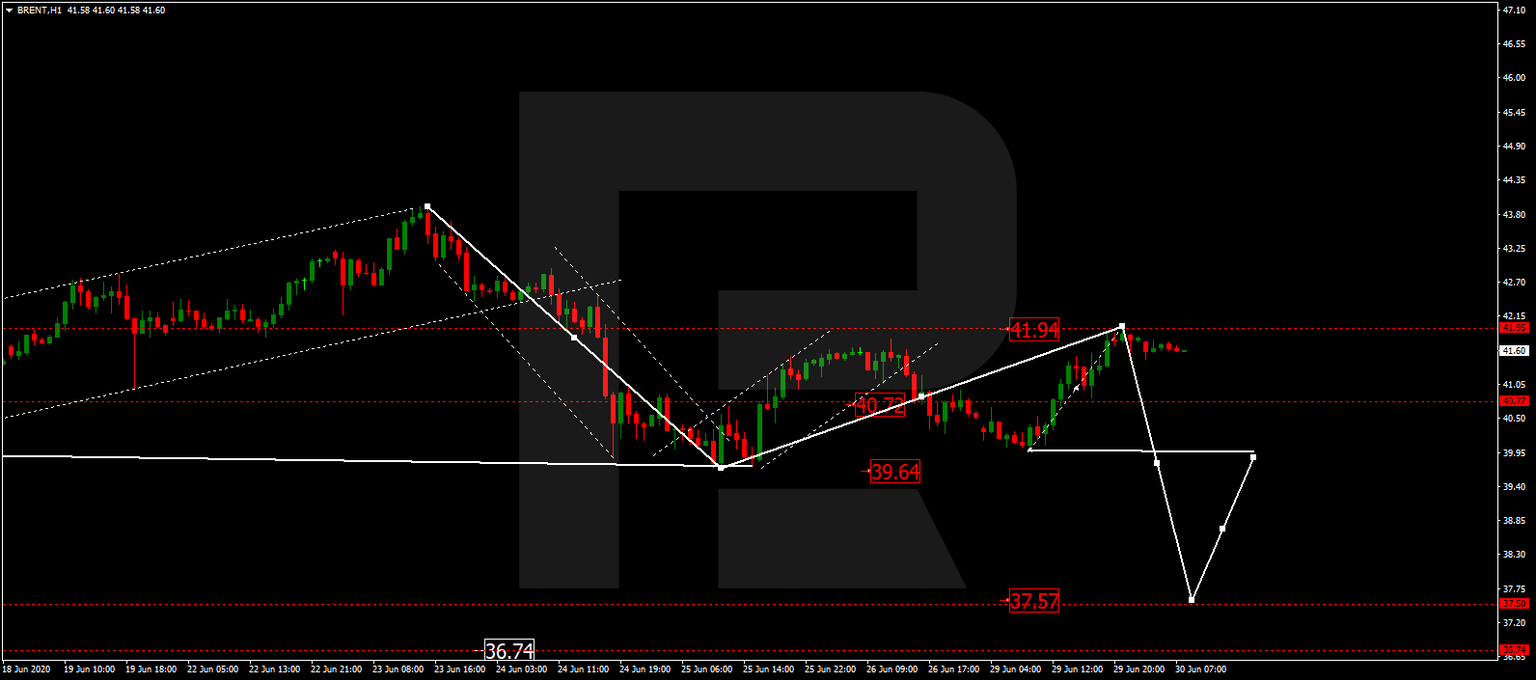
Task: Click the BRENT,H1 chart title
Action: pos(39,10)
